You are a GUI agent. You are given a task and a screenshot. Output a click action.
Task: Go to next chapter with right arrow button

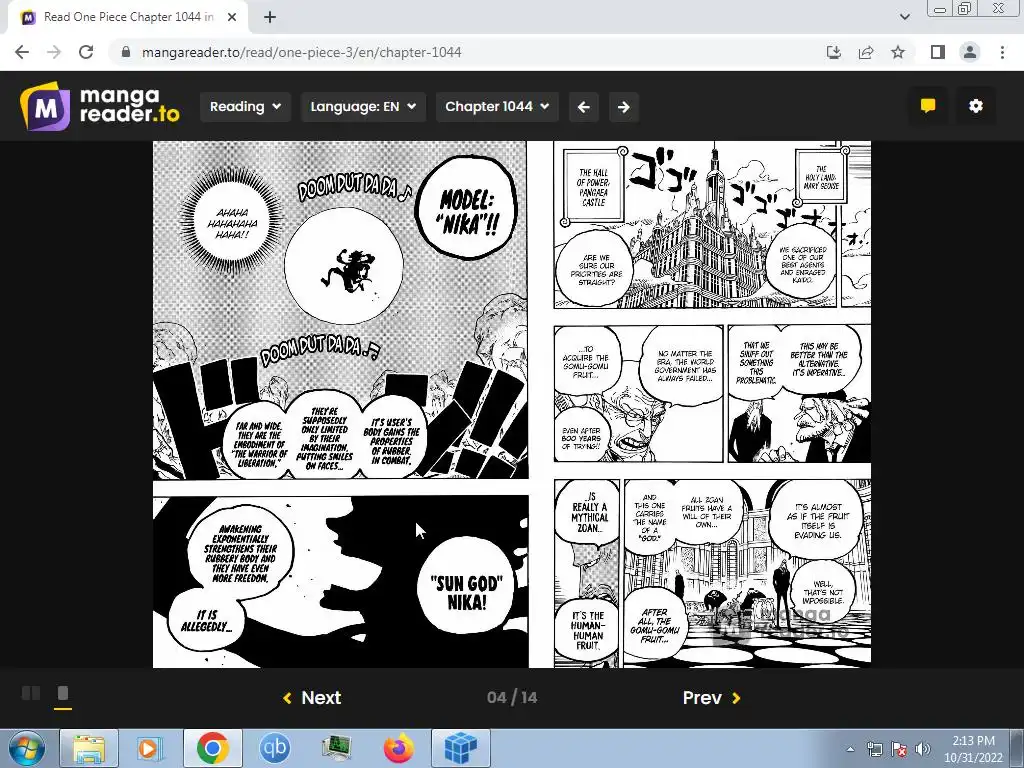(624, 106)
